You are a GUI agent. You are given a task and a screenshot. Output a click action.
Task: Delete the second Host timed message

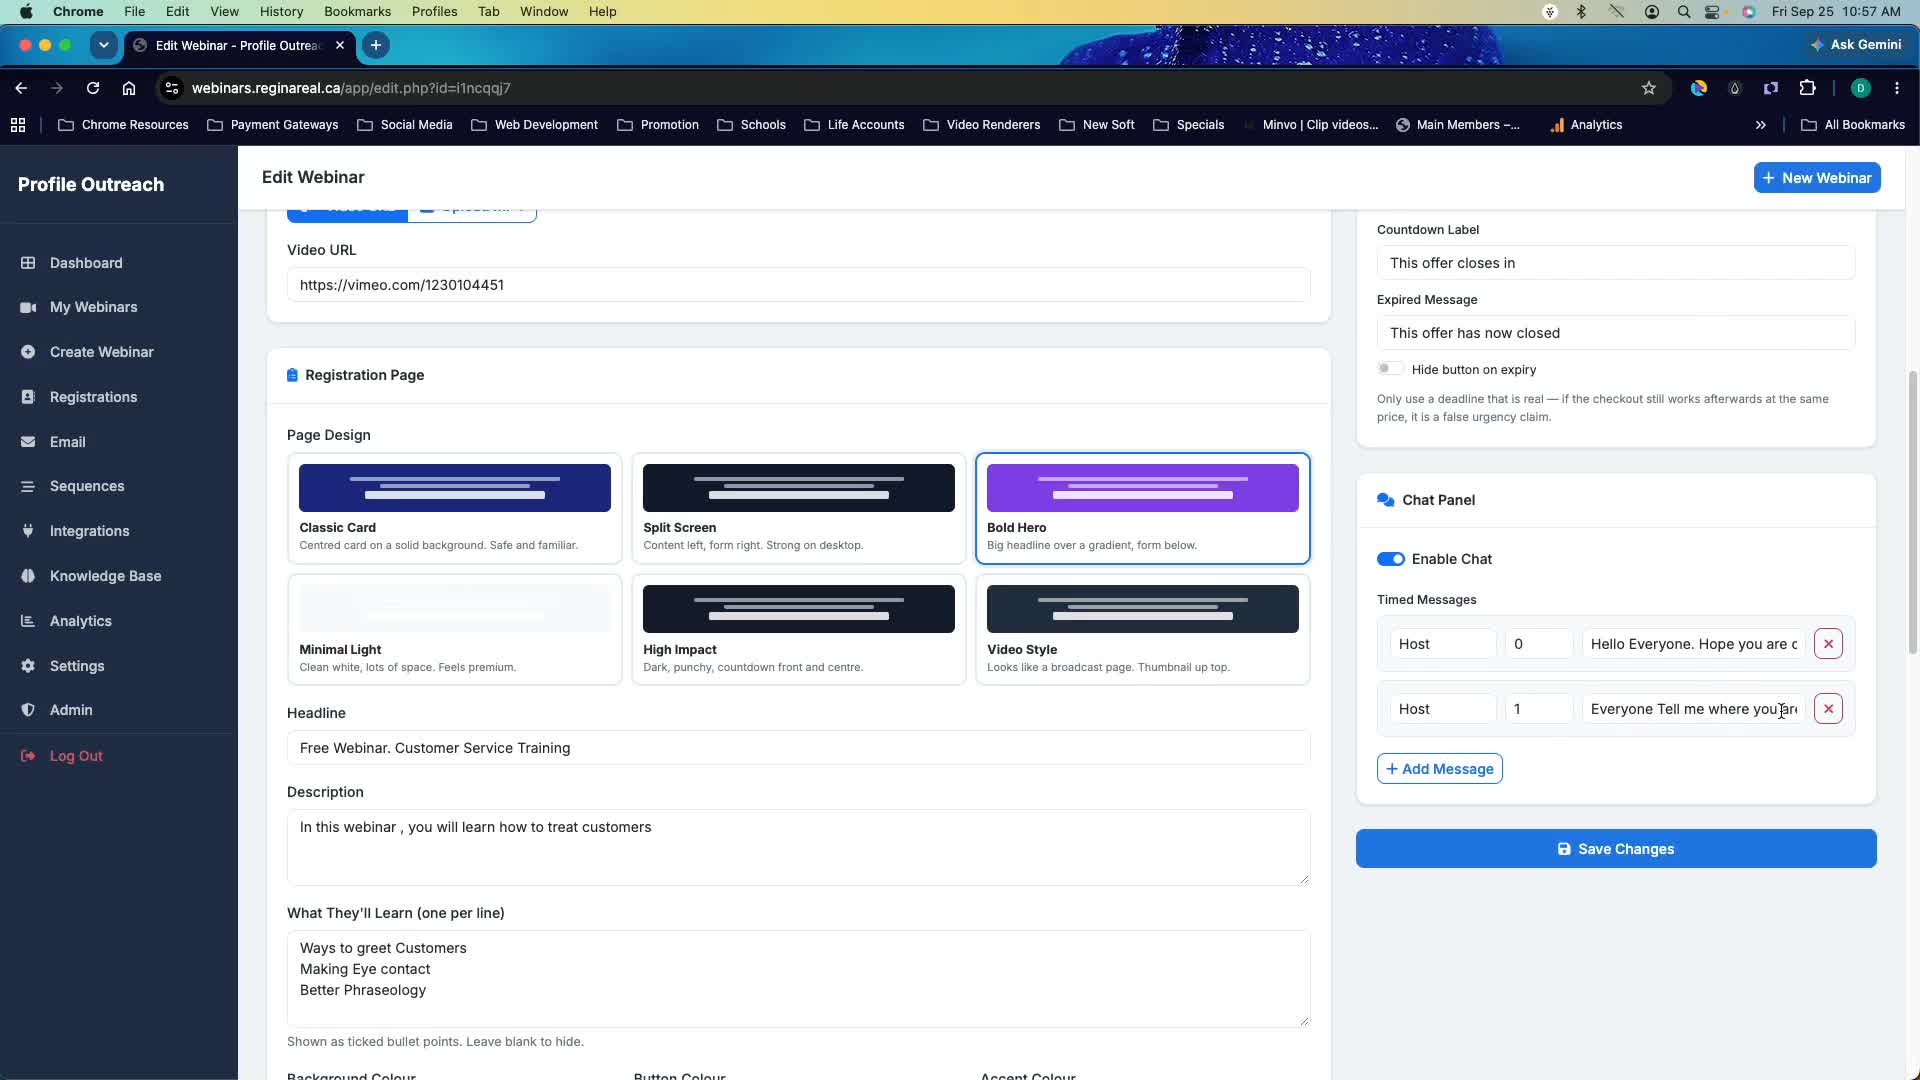[1828, 709]
